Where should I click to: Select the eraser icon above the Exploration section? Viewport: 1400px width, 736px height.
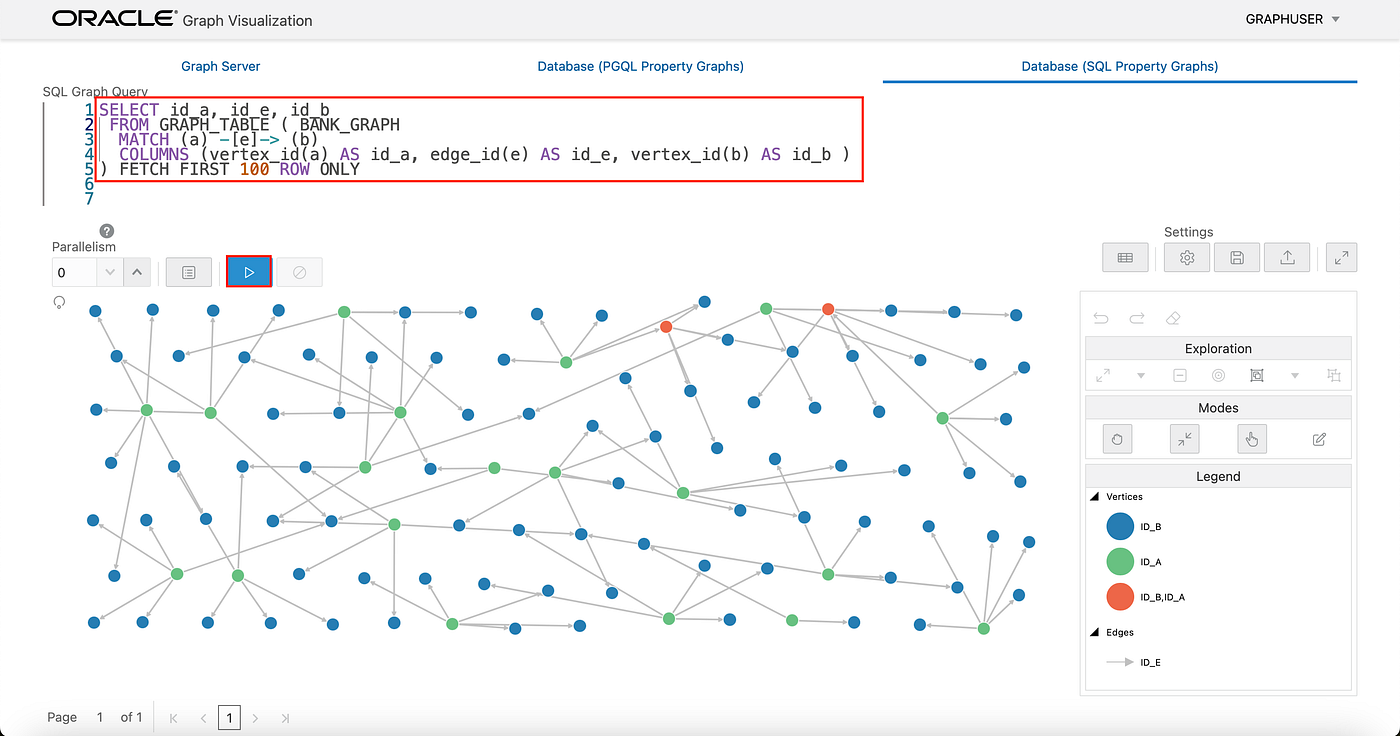pos(1172,317)
